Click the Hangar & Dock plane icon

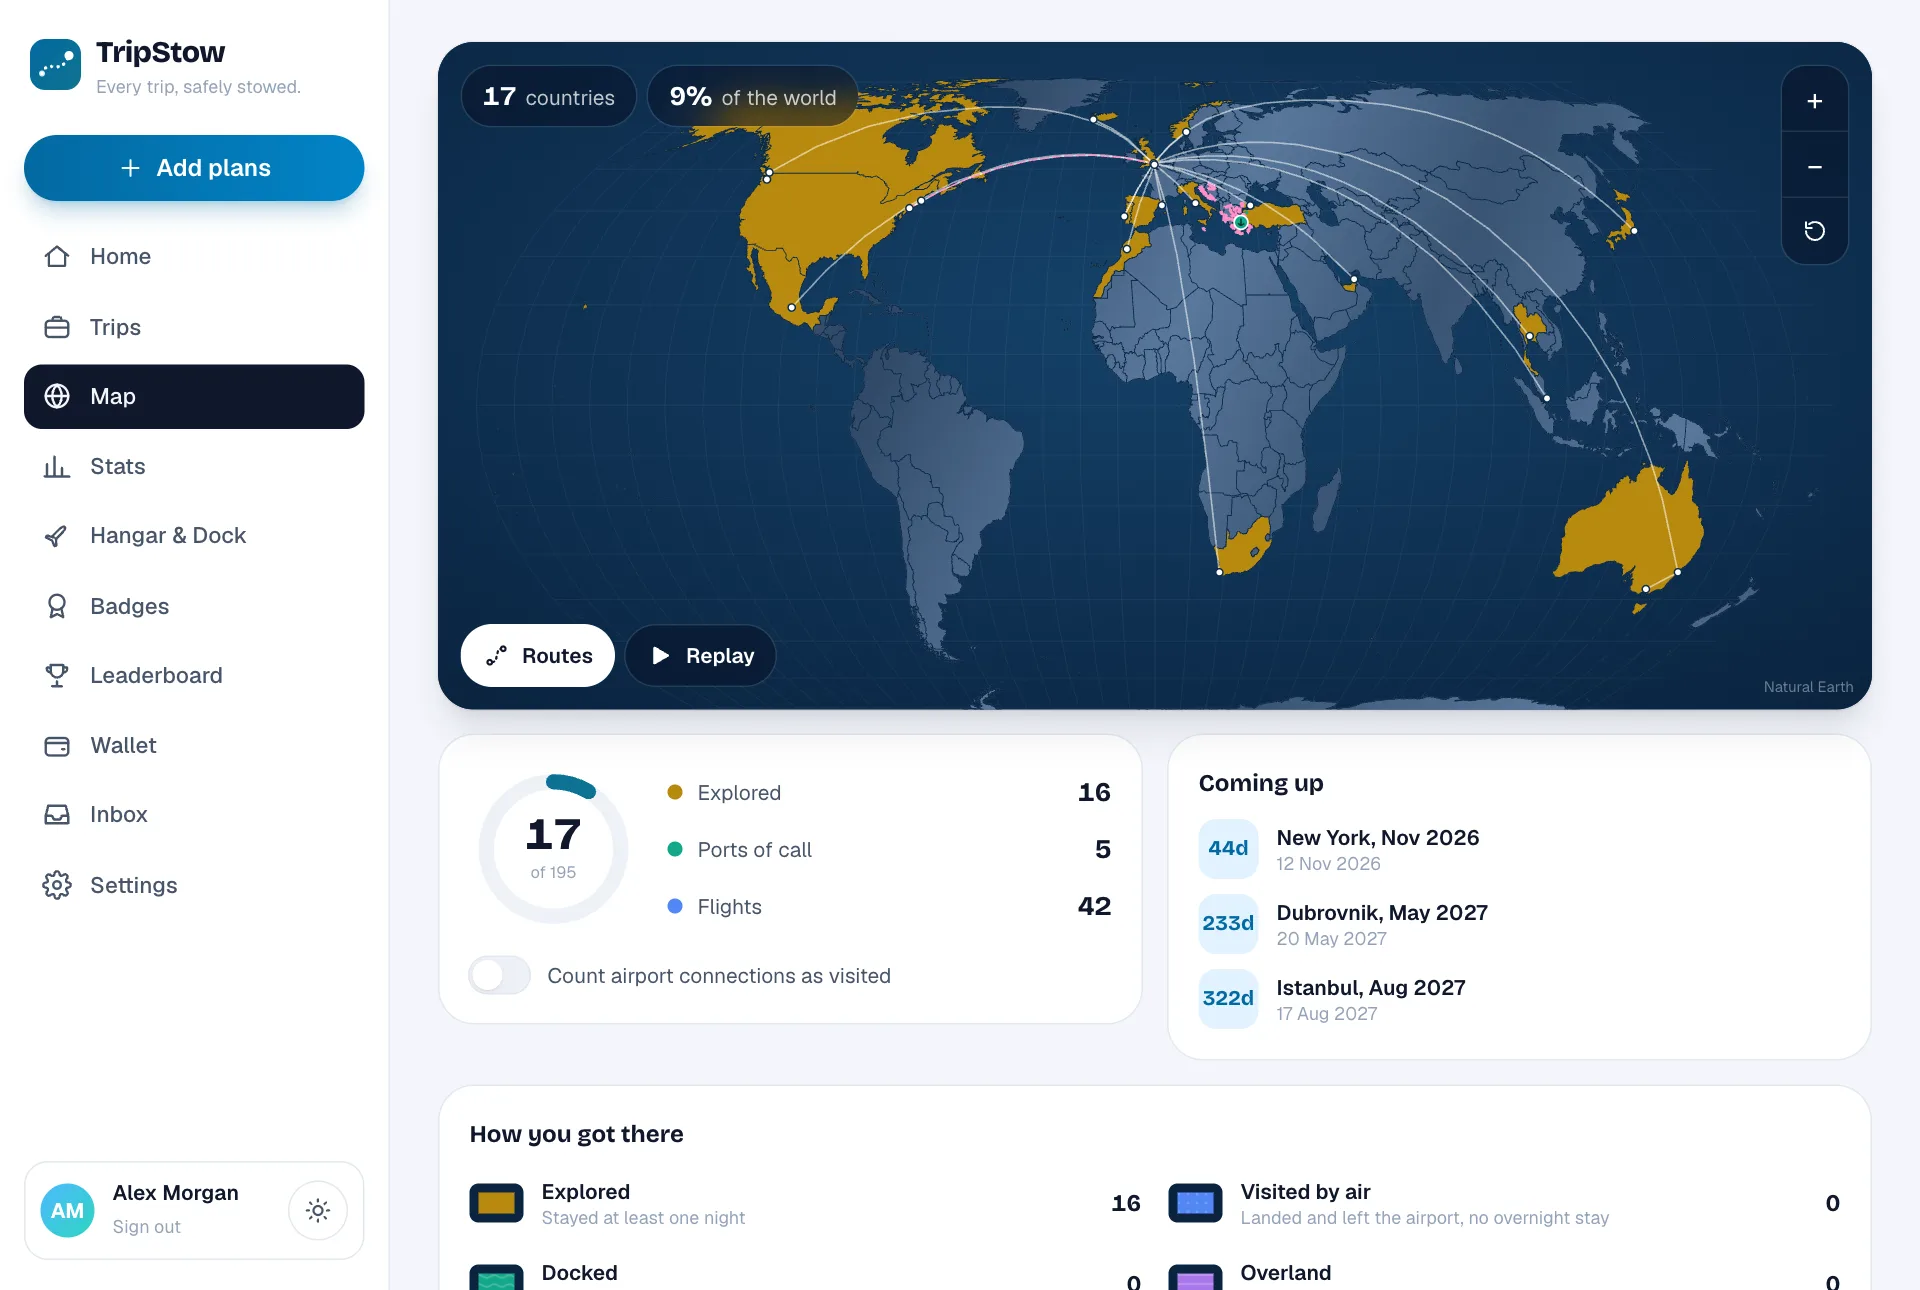(x=57, y=536)
